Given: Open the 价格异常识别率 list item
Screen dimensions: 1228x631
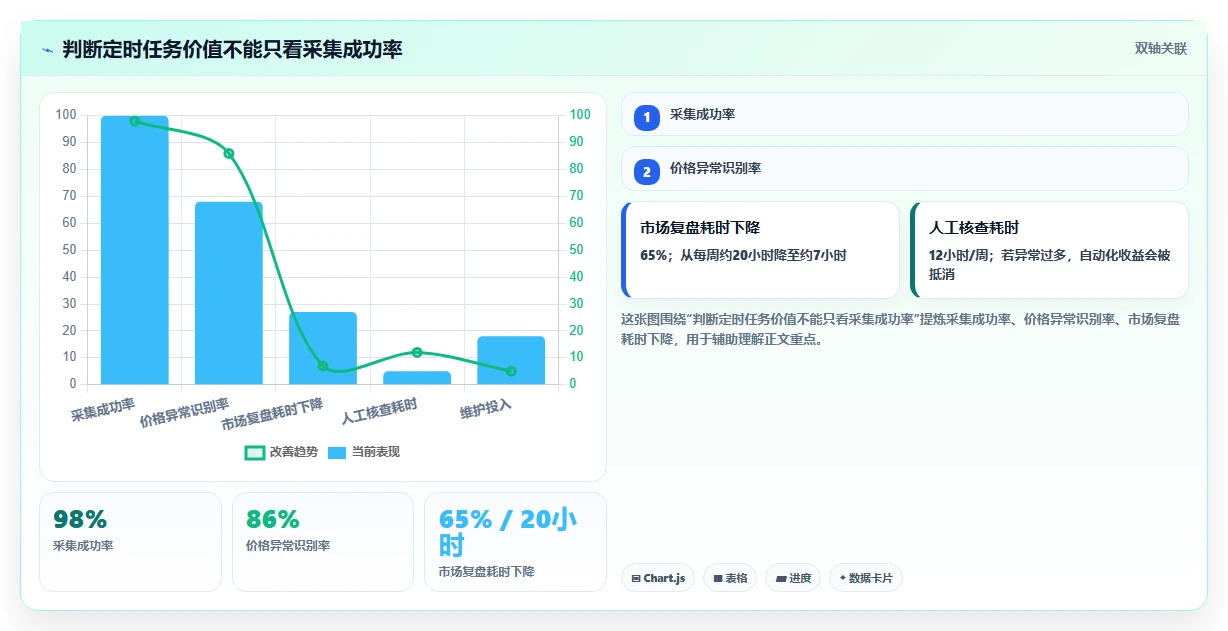Looking at the screenshot, I should click(905, 169).
